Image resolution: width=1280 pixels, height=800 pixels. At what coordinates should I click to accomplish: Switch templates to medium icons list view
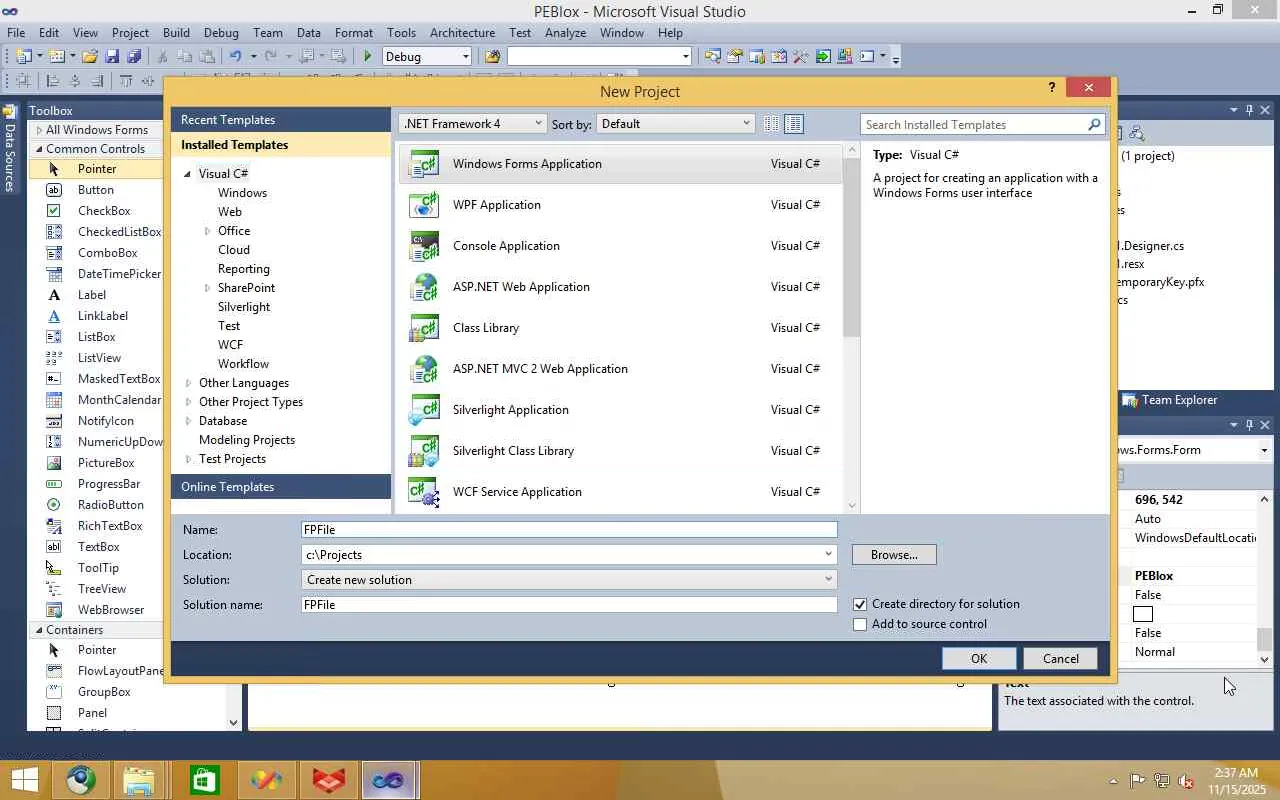794,124
